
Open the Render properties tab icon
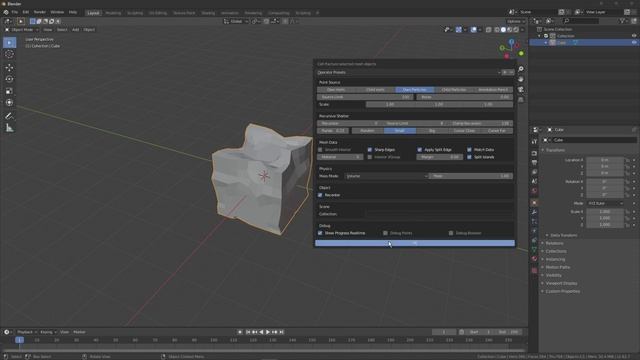coord(534,153)
